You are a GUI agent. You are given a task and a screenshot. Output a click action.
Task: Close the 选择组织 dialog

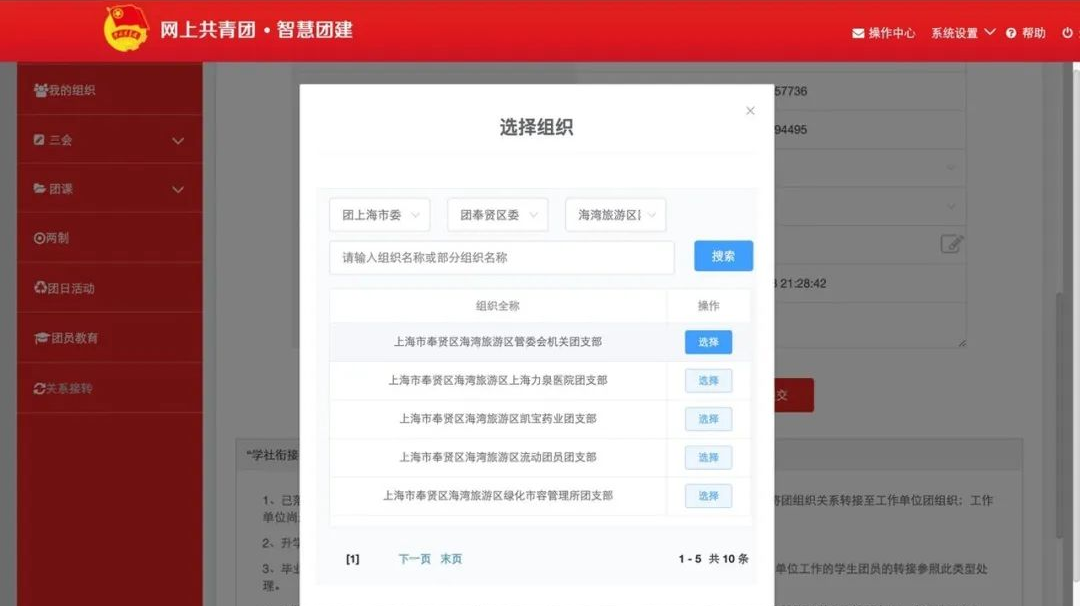pos(750,111)
